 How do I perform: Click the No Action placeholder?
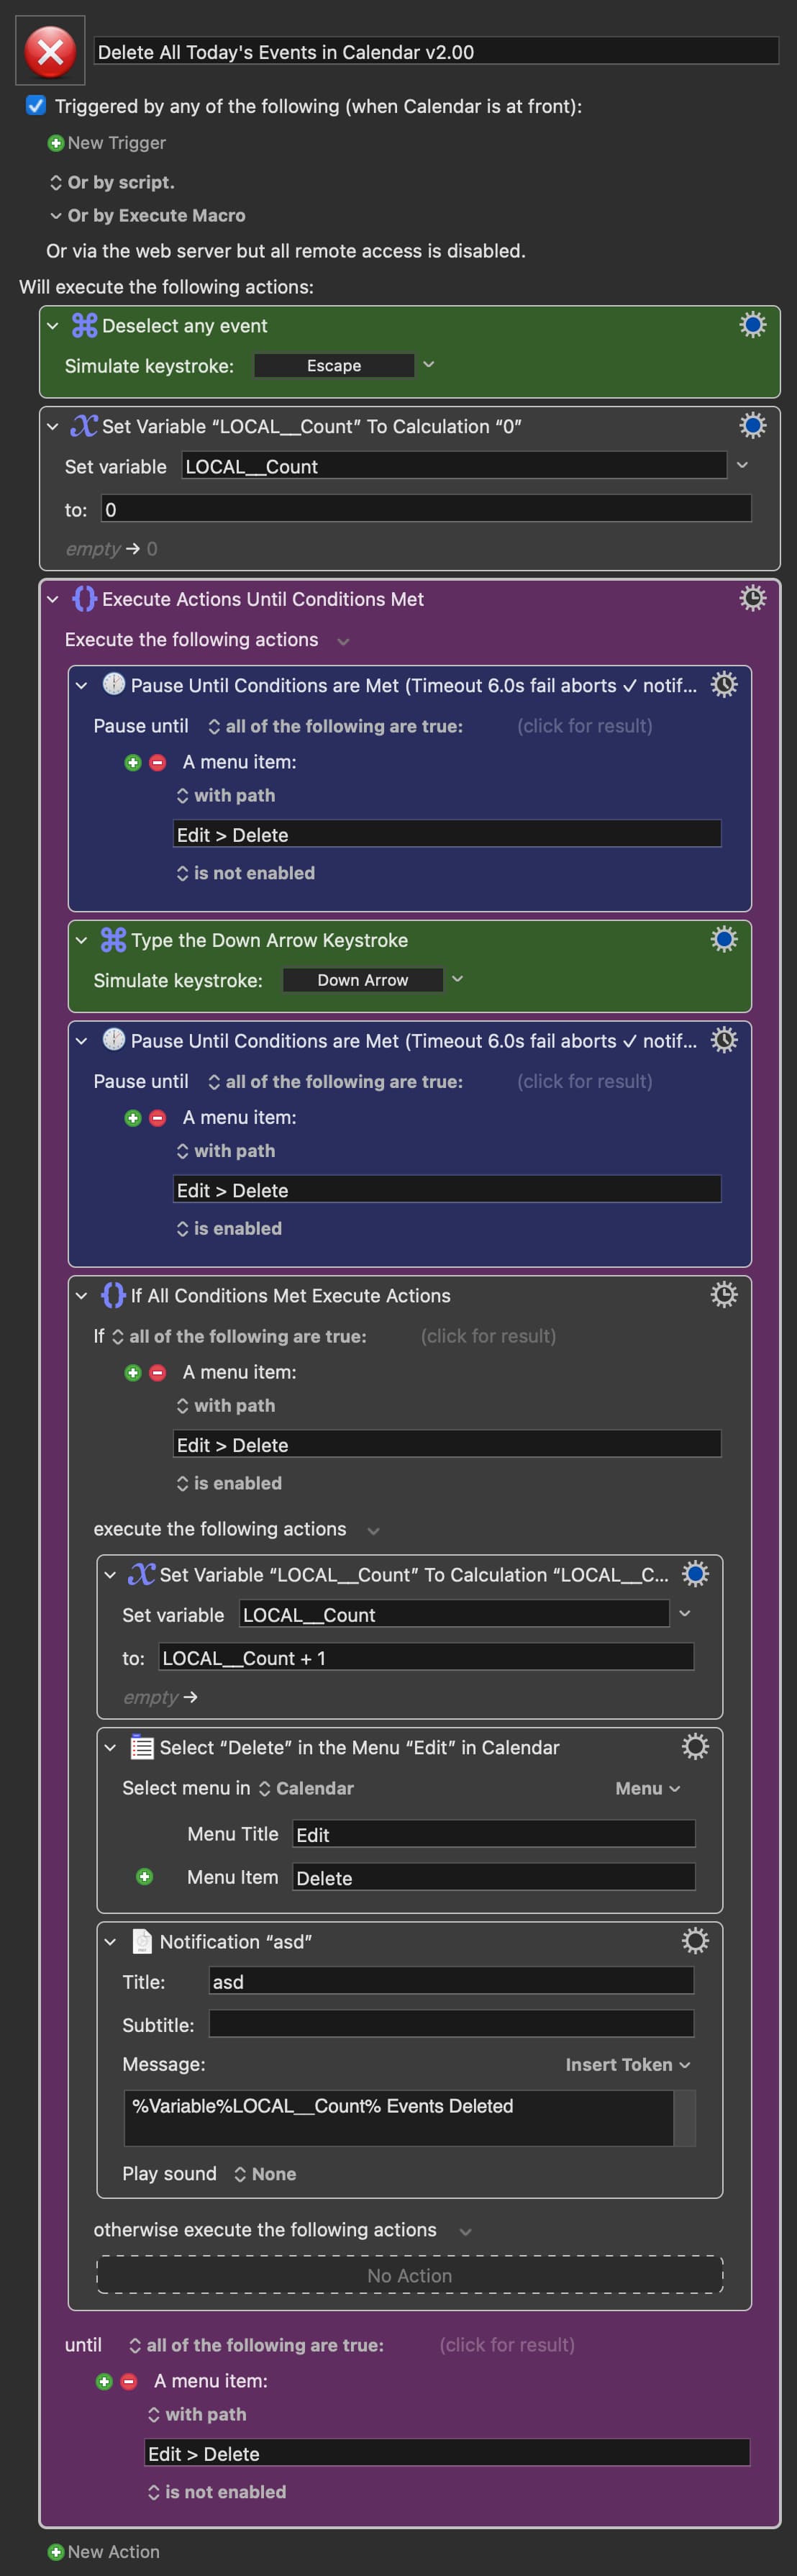click(409, 2275)
